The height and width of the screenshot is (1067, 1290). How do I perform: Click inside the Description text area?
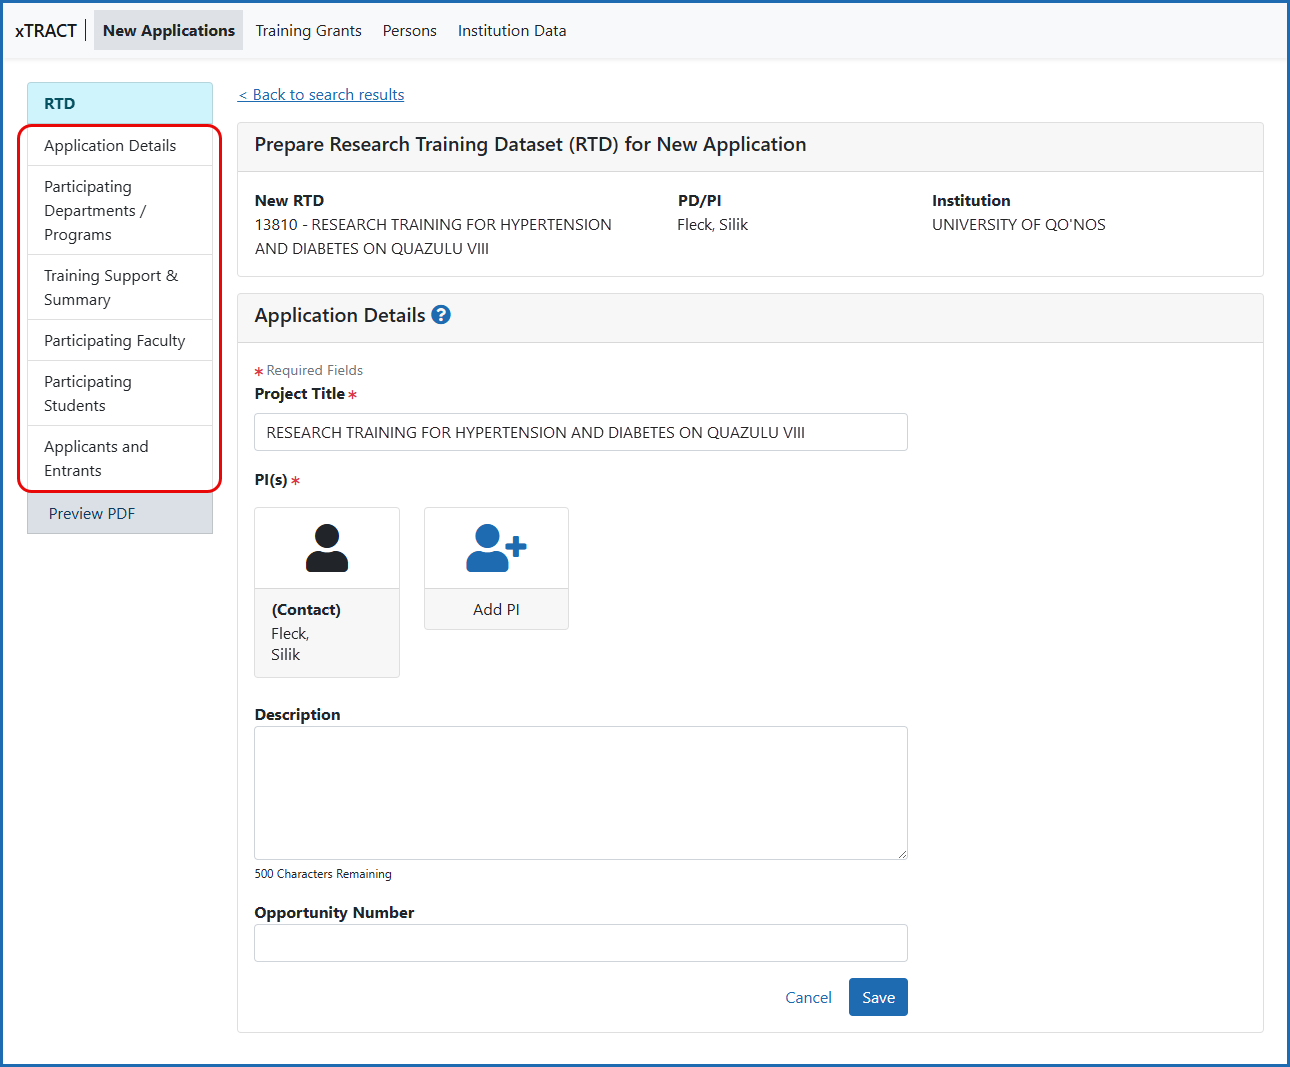click(580, 792)
